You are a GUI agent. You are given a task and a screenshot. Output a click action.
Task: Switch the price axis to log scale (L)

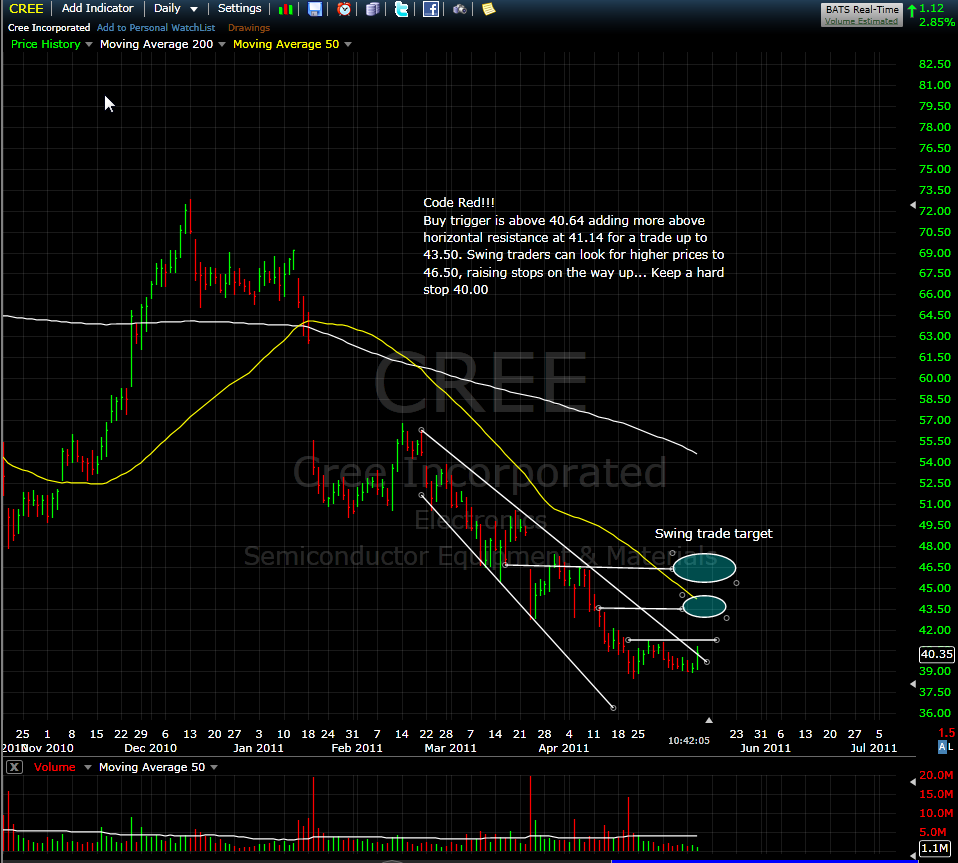[x=950, y=747]
